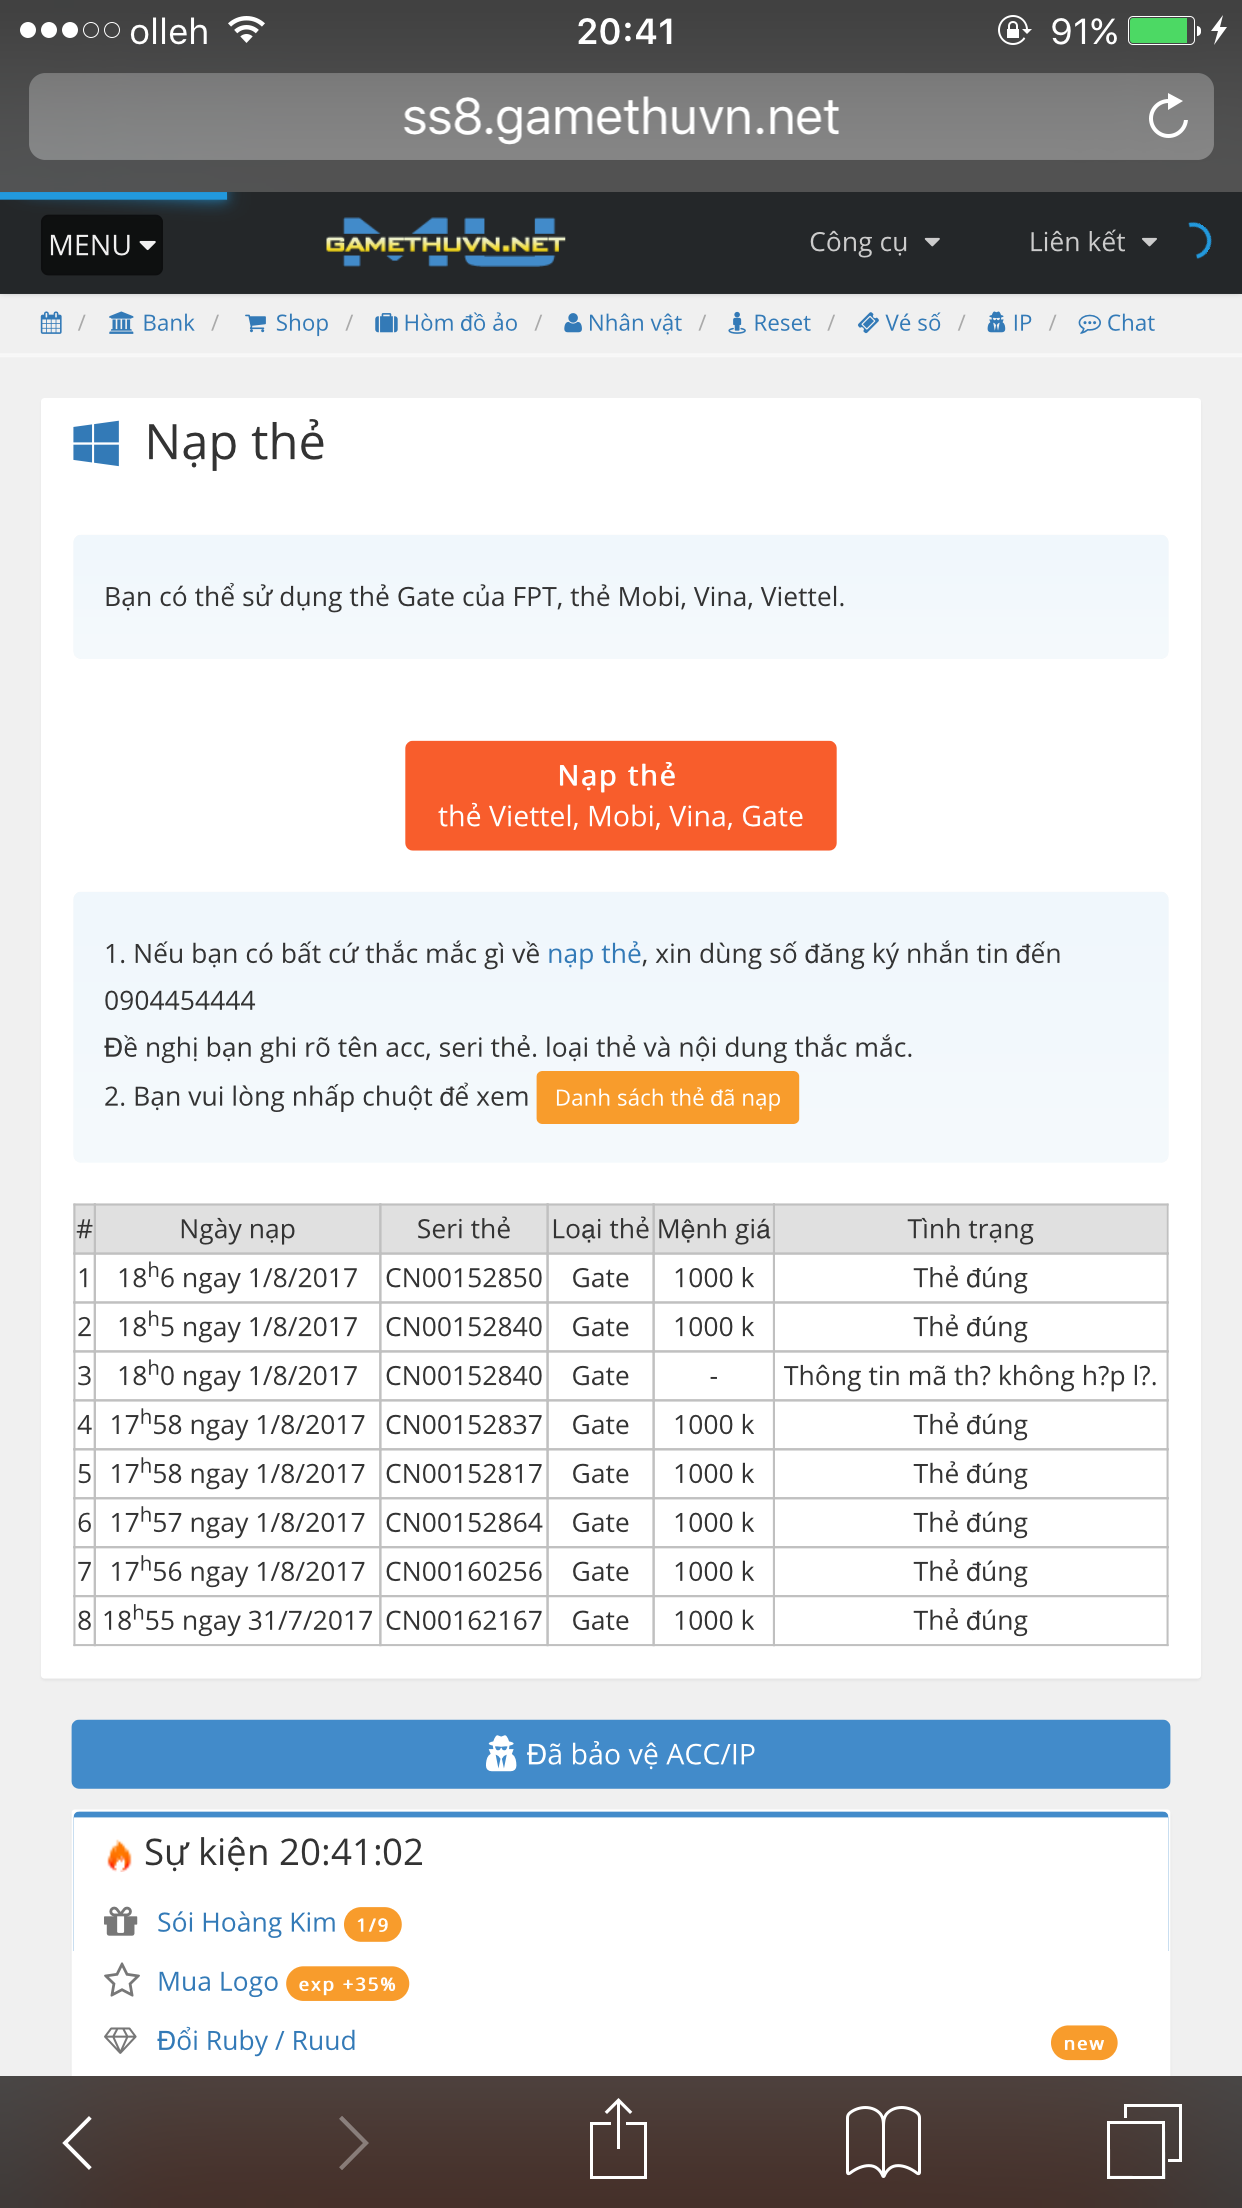Show Safari open tabs icon

(1143, 2141)
